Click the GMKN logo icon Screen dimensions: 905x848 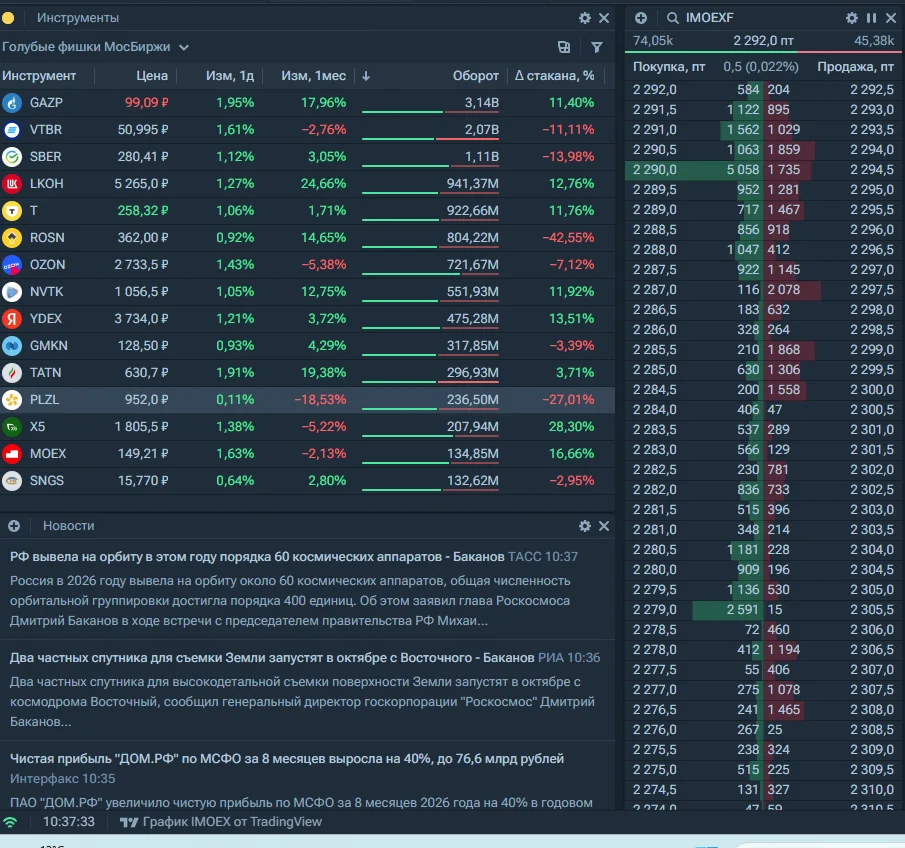pos(12,346)
